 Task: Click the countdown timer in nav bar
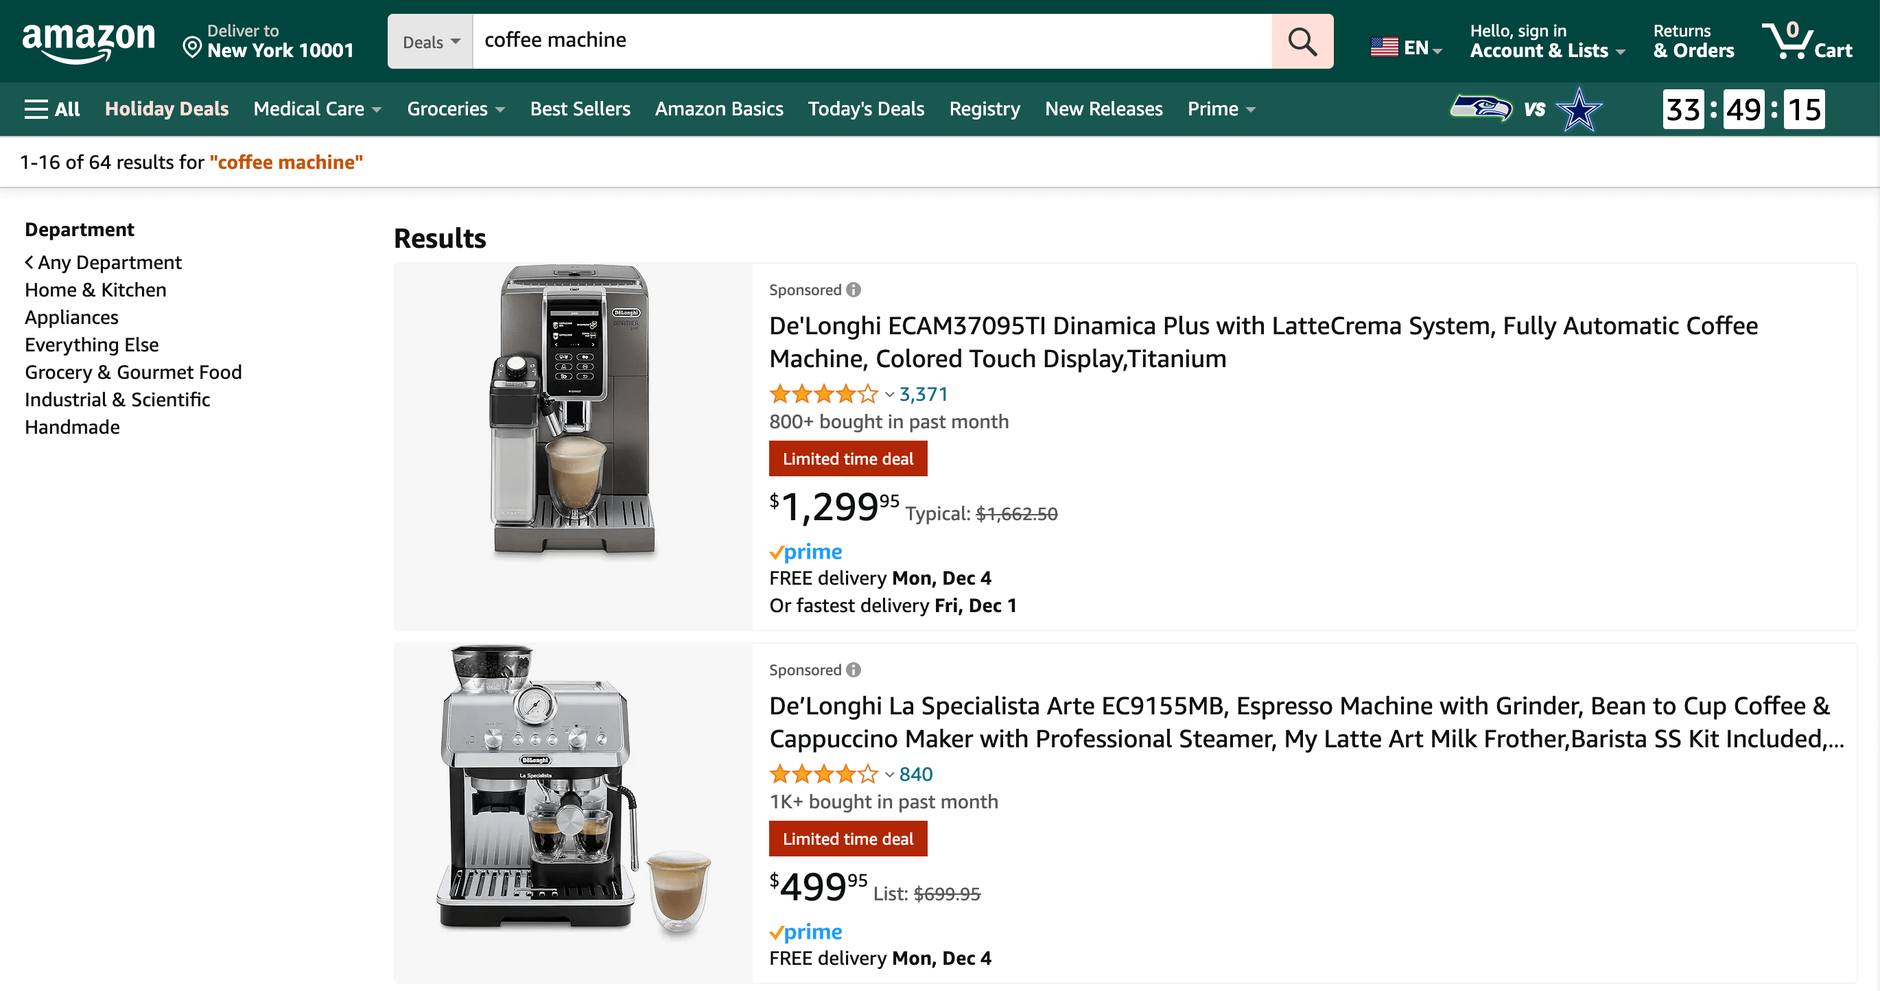[x=1743, y=109]
